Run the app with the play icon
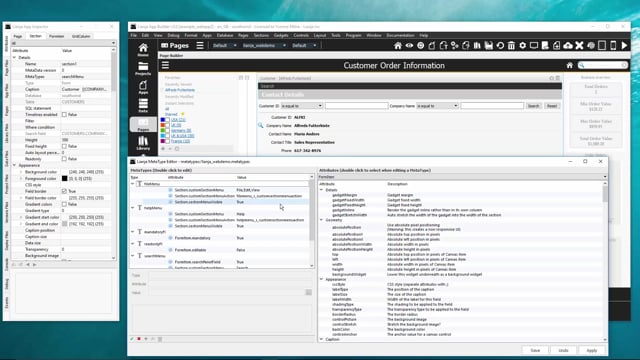Image resolution: width=640 pixels, height=360 pixels. point(624,45)
